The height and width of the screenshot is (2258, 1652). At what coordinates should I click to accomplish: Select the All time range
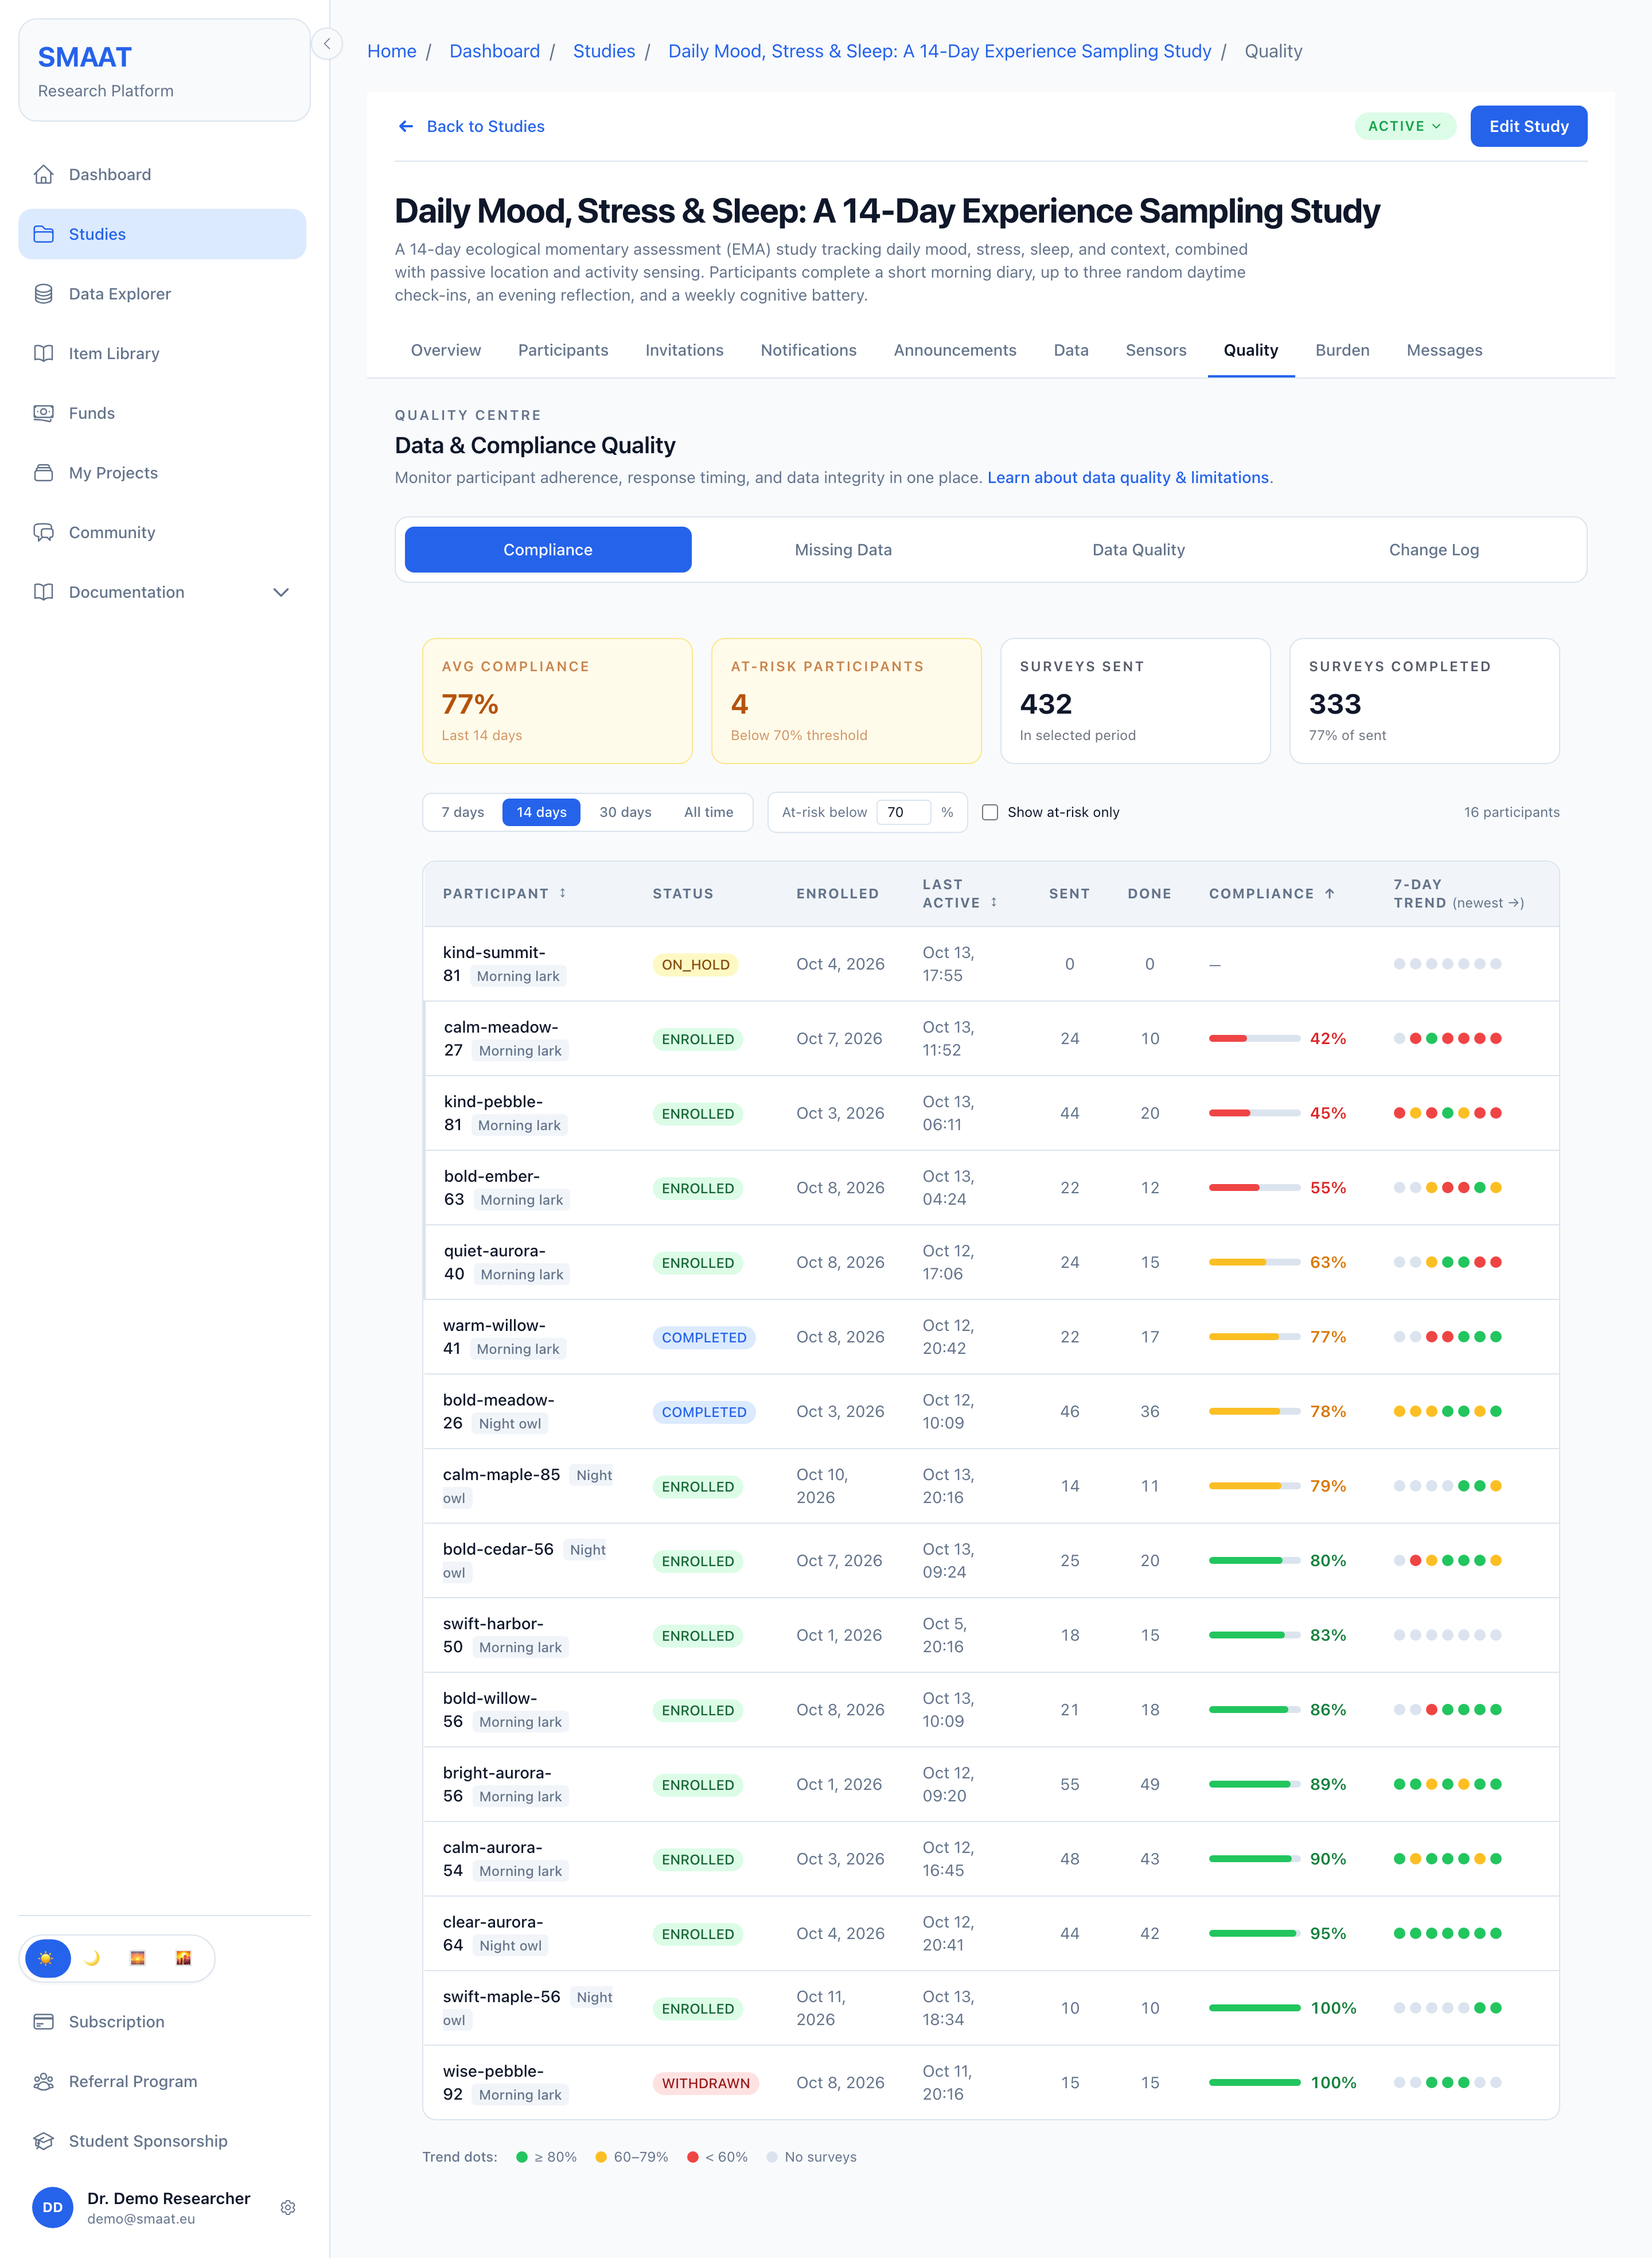(708, 812)
